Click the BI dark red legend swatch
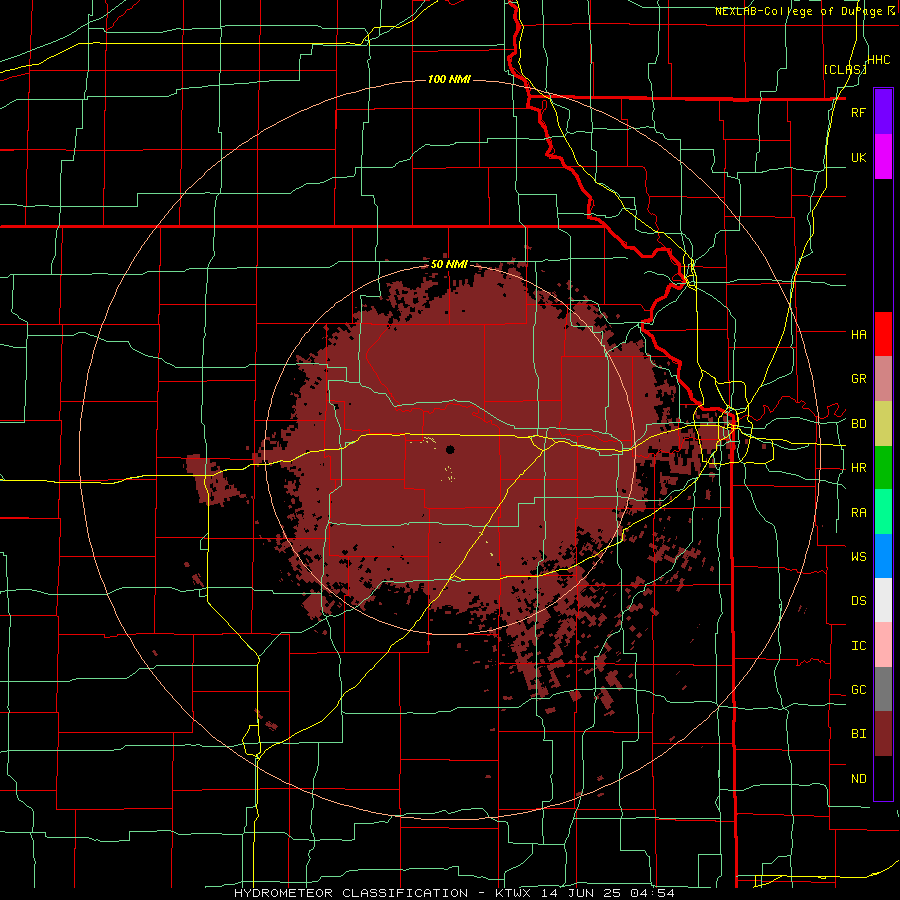900x900 pixels. [883, 734]
